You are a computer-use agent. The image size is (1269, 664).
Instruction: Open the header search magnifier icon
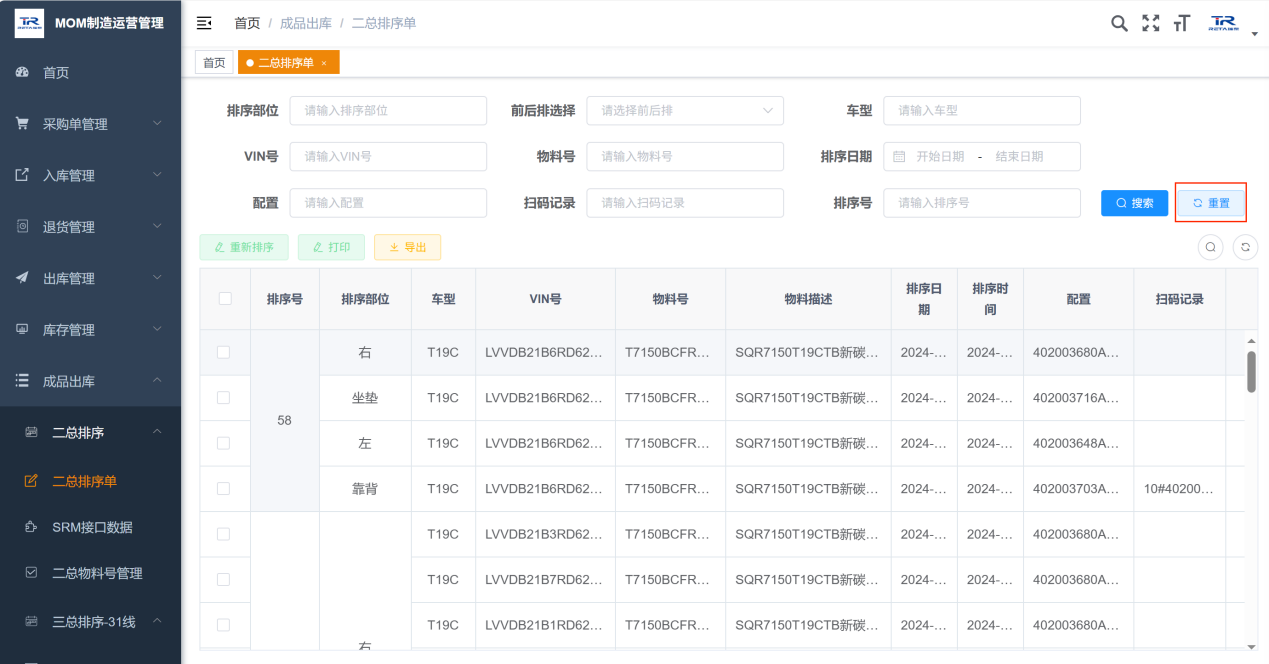pos(1119,23)
